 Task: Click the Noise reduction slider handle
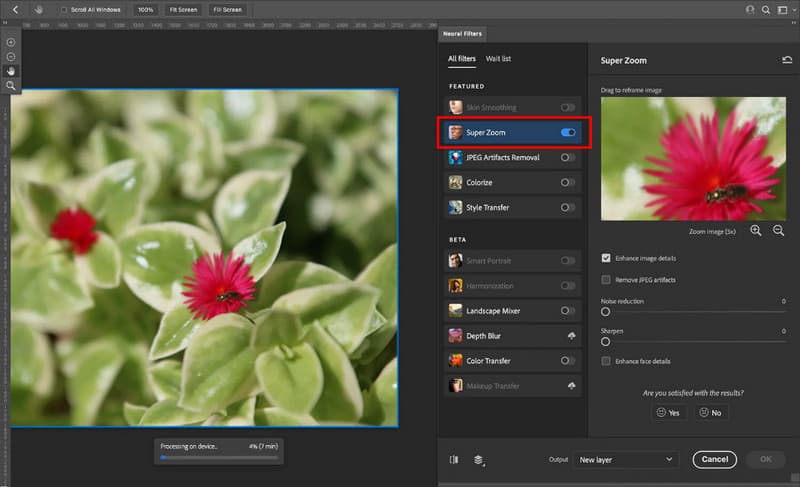click(606, 312)
